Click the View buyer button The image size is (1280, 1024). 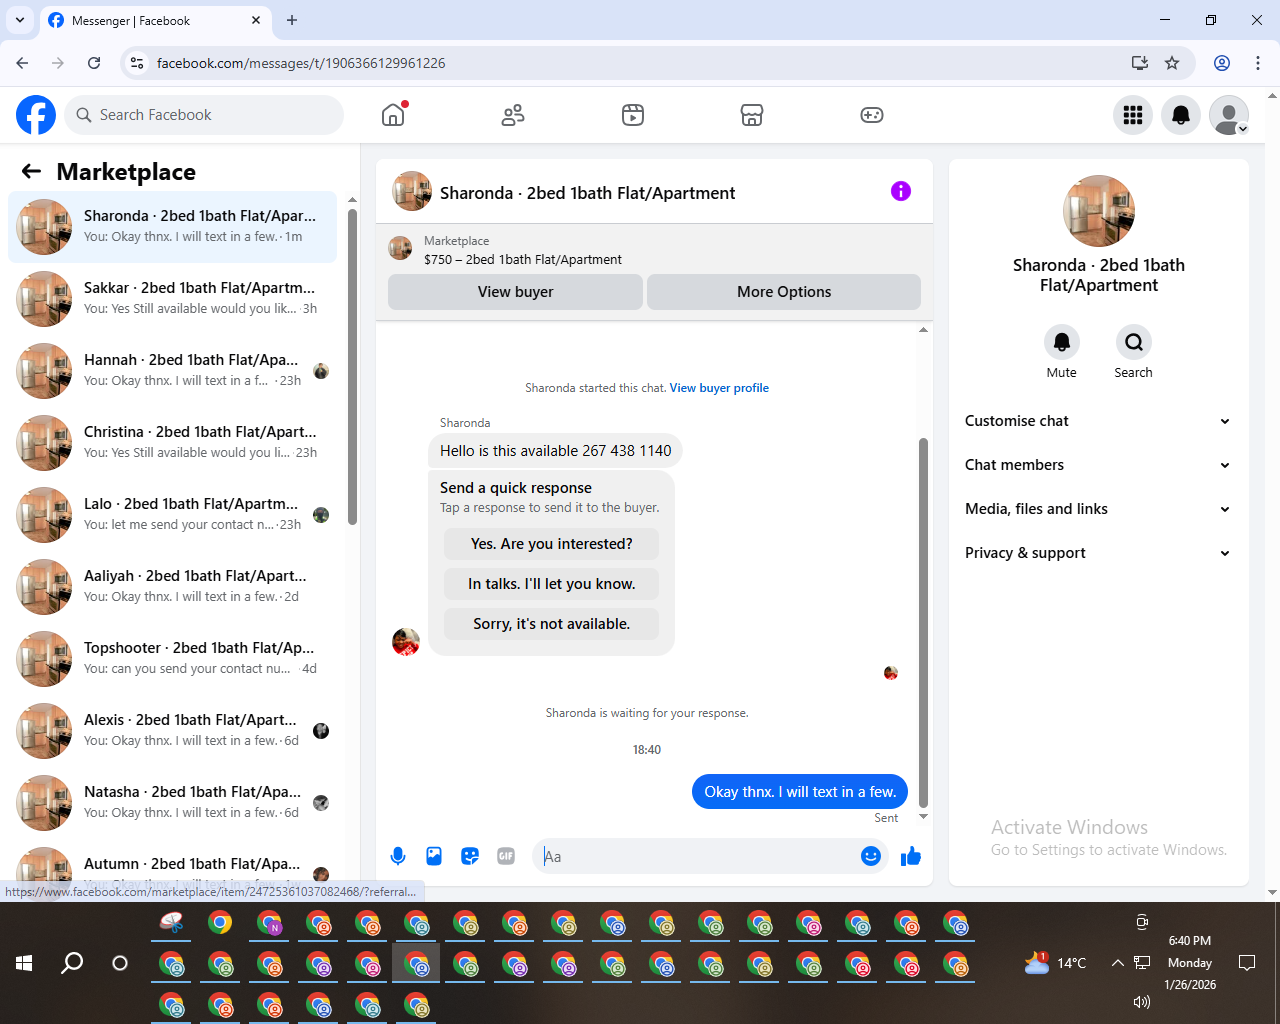point(515,292)
